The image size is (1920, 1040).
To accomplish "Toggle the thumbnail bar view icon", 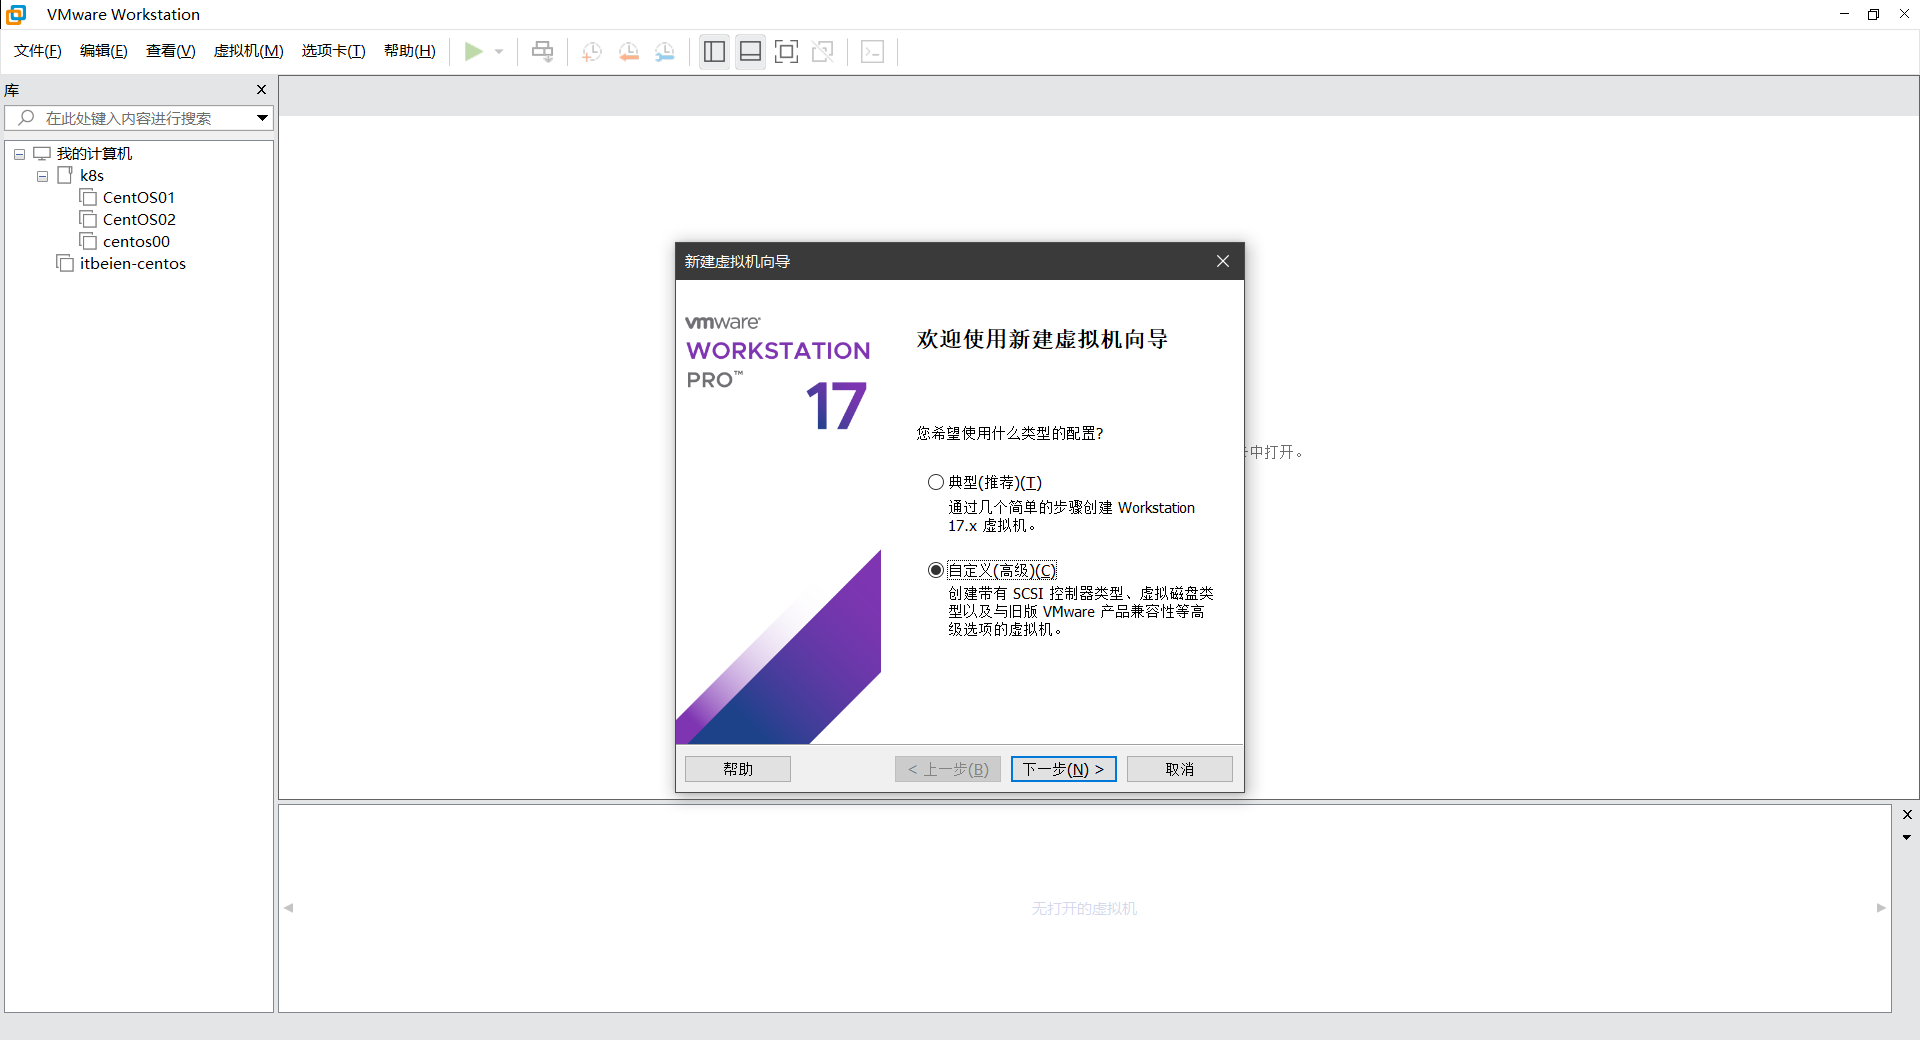I will 750,52.
